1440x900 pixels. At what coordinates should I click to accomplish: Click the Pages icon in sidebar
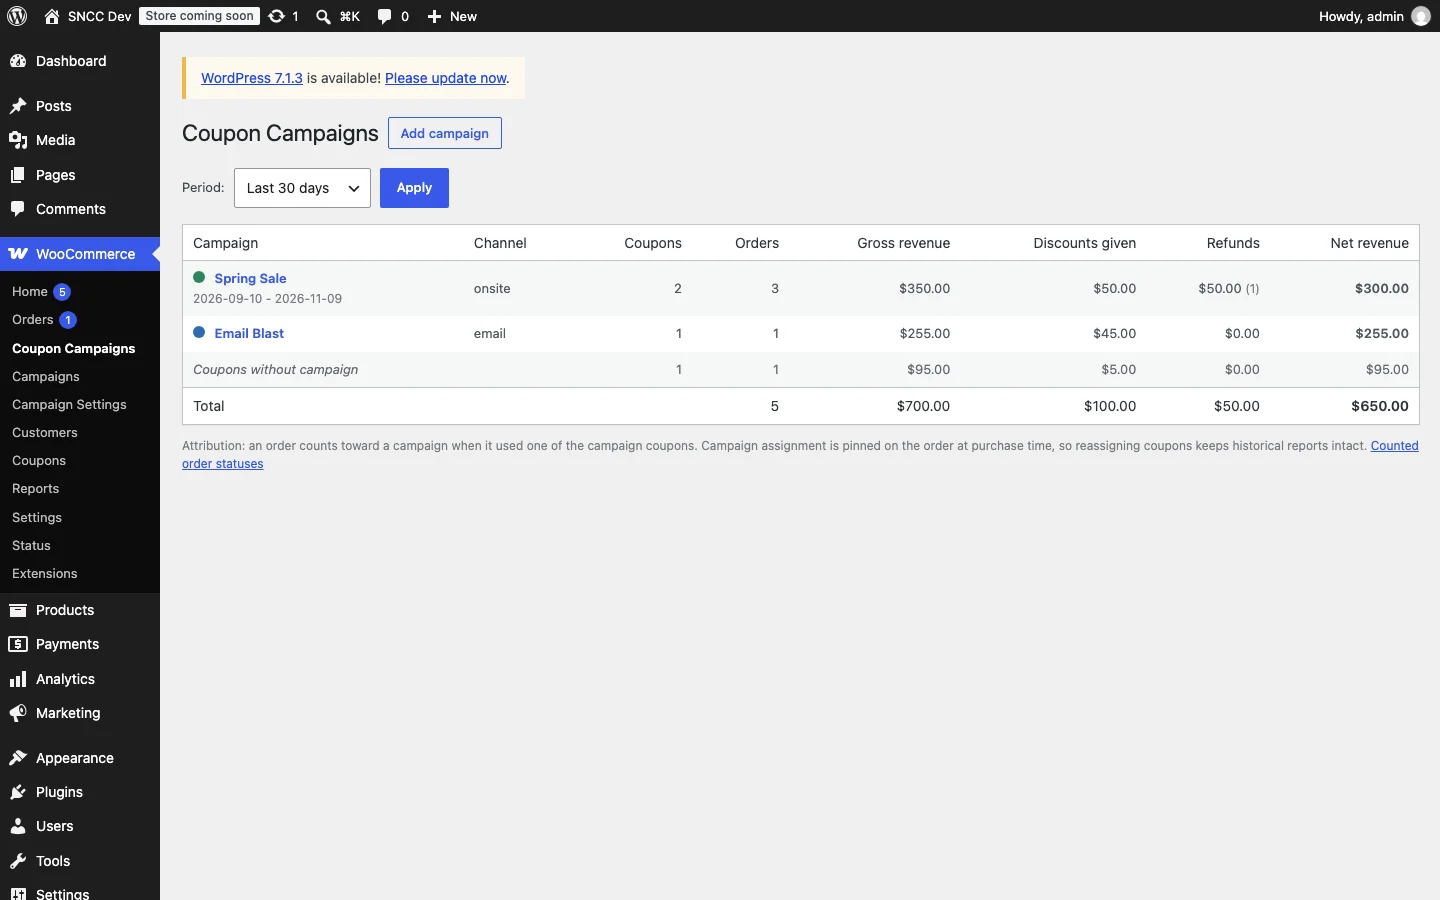pyautogui.click(x=18, y=175)
